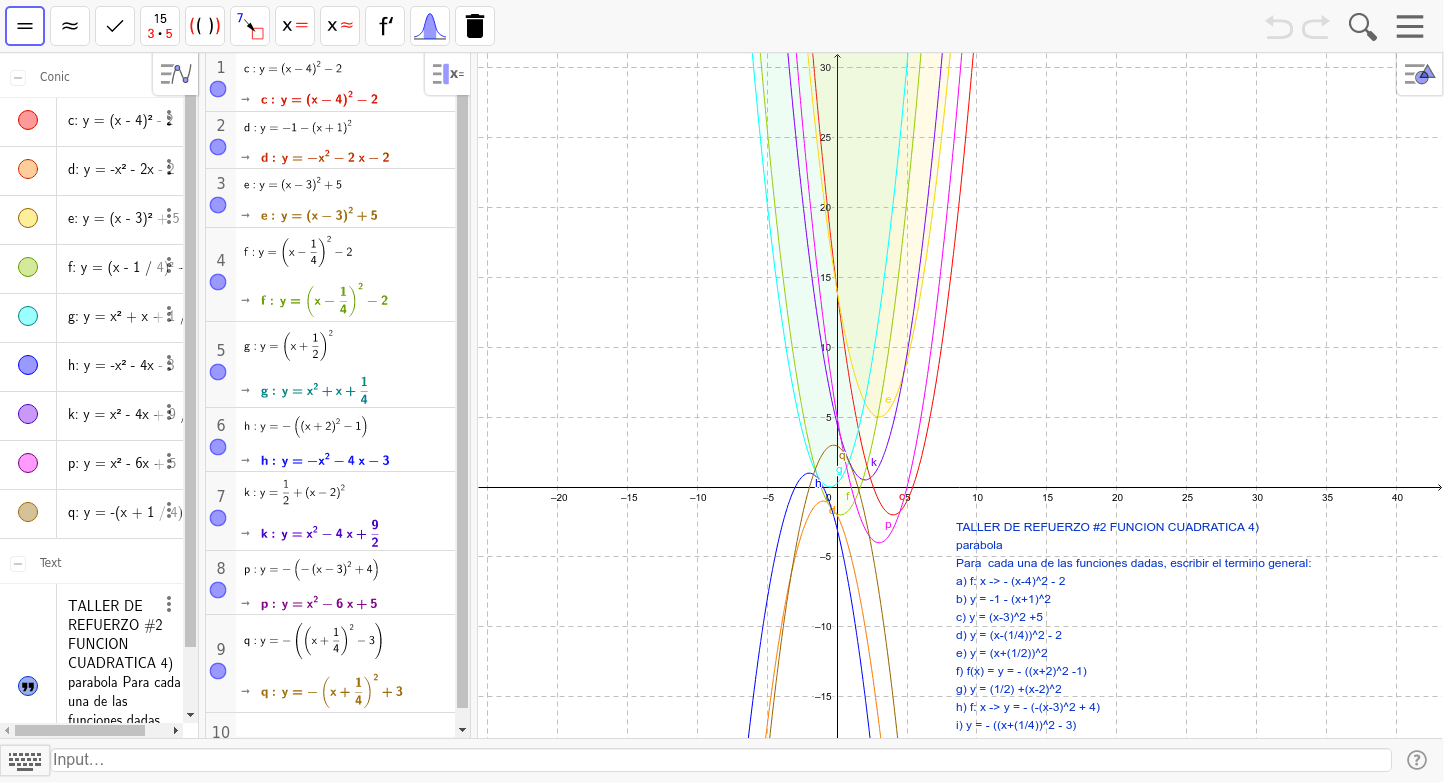Click the Undo arrow
Image resolution: width=1444 pixels, height=783 pixels.
pyautogui.click(x=1279, y=26)
